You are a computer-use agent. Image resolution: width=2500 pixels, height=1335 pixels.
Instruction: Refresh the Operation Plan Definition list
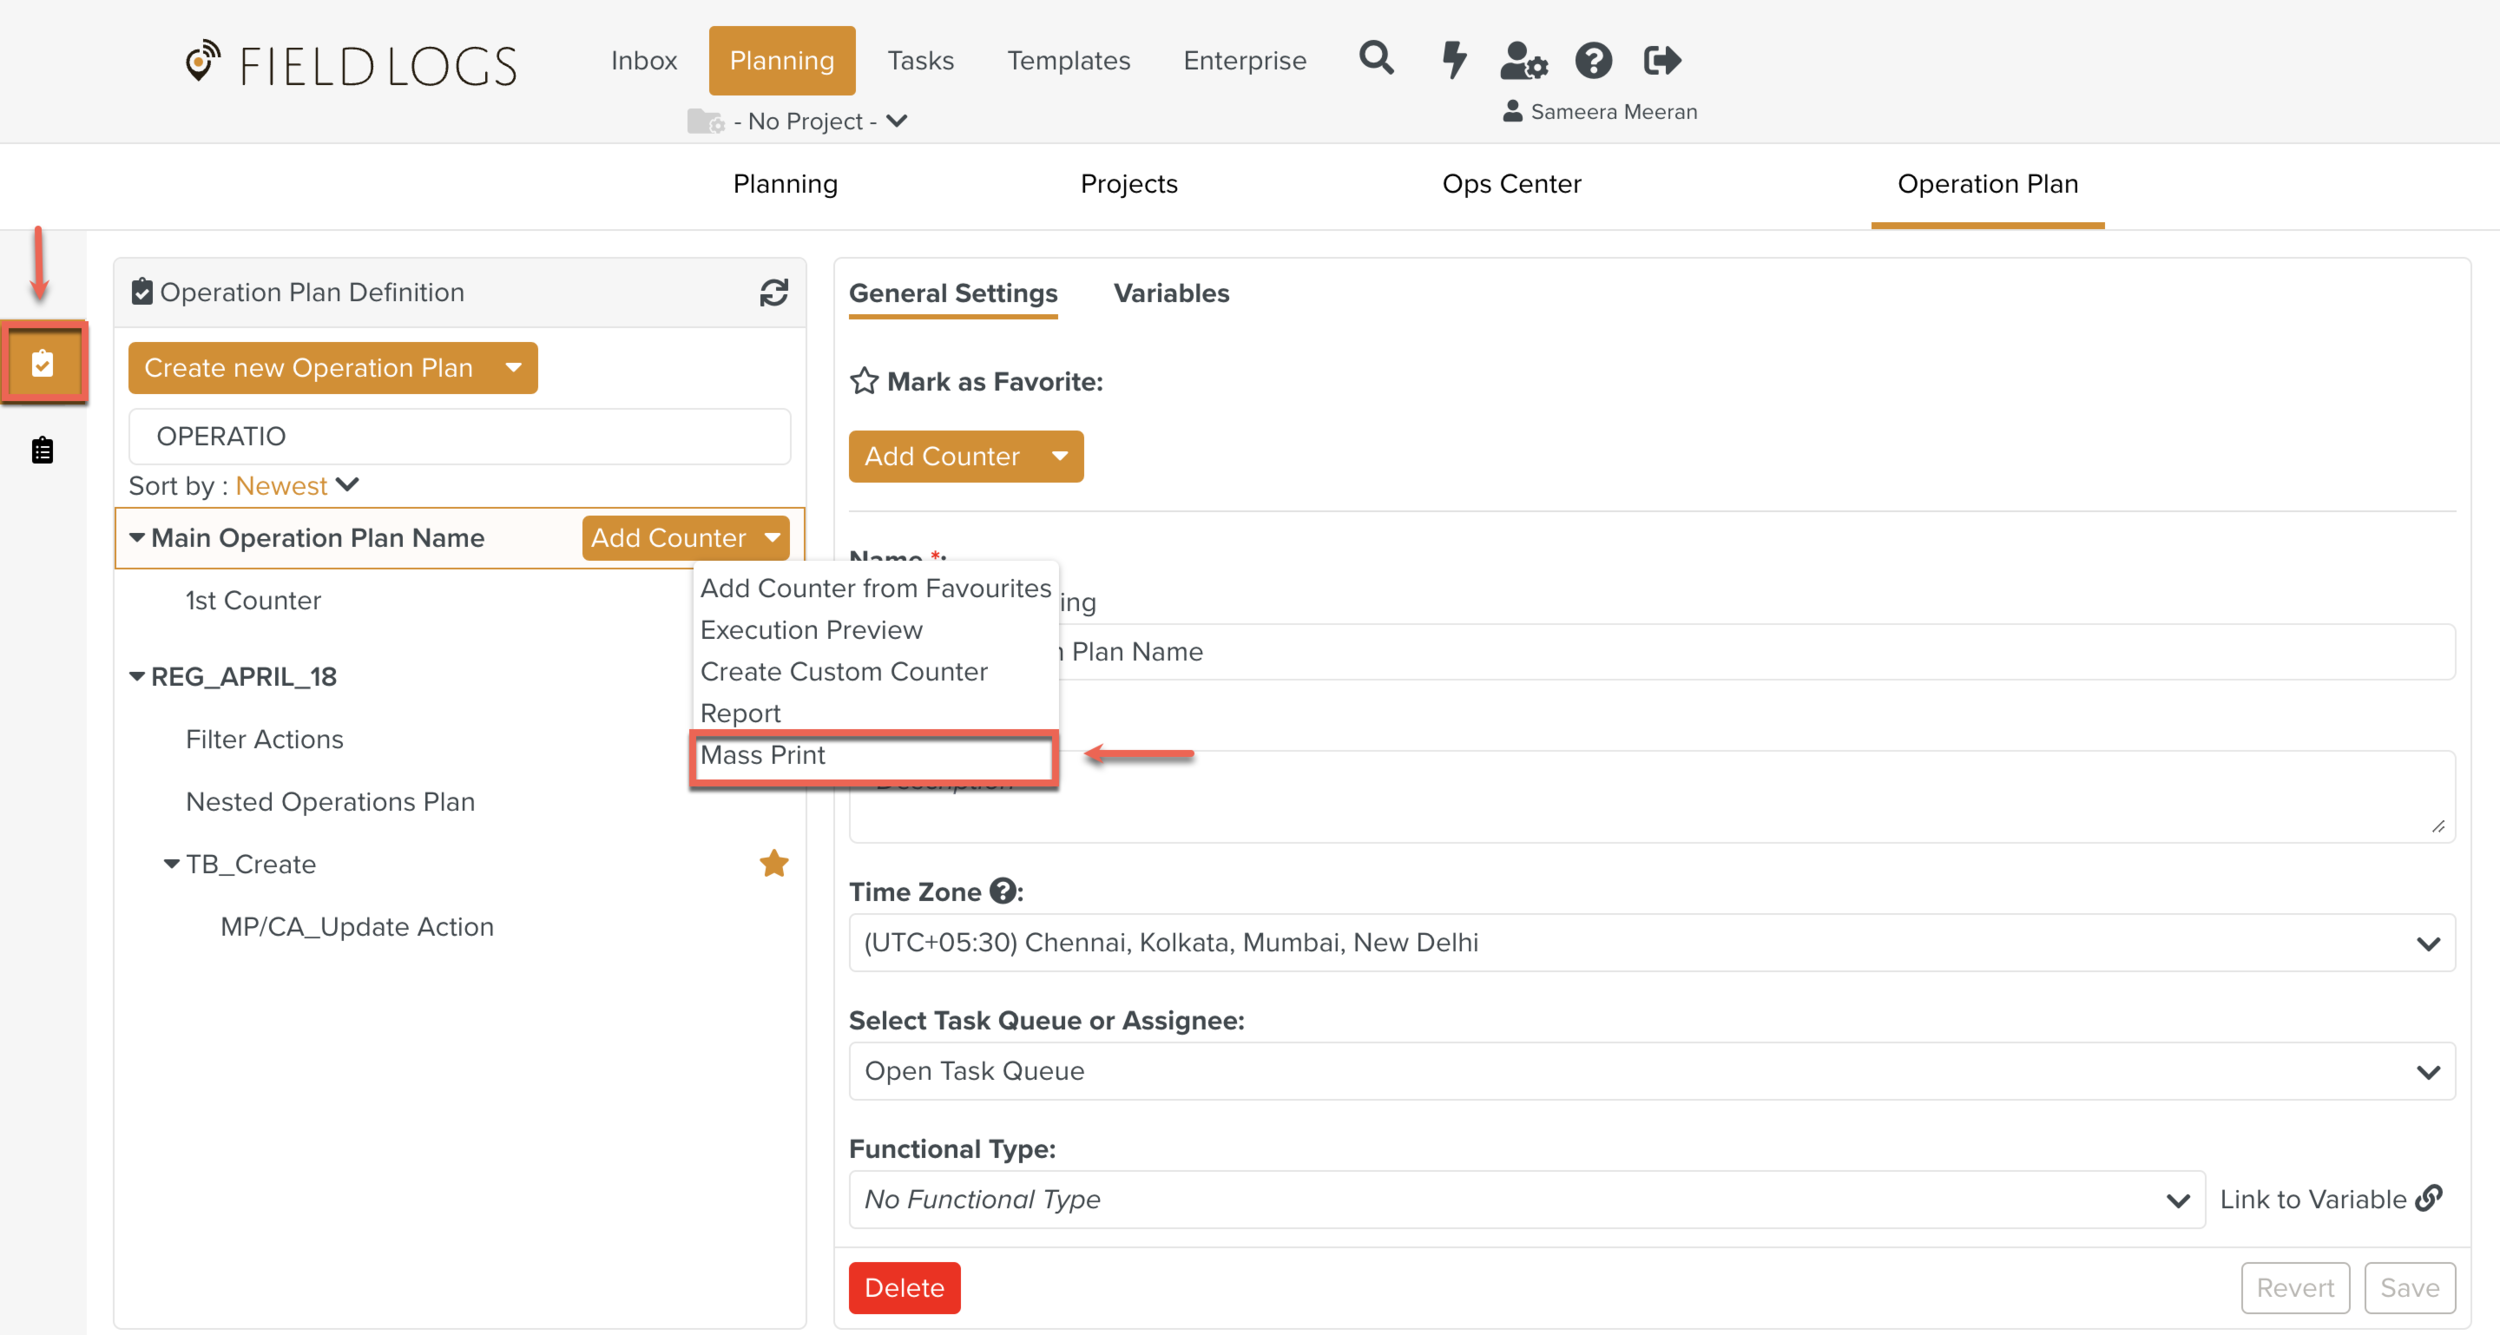(x=773, y=292)
